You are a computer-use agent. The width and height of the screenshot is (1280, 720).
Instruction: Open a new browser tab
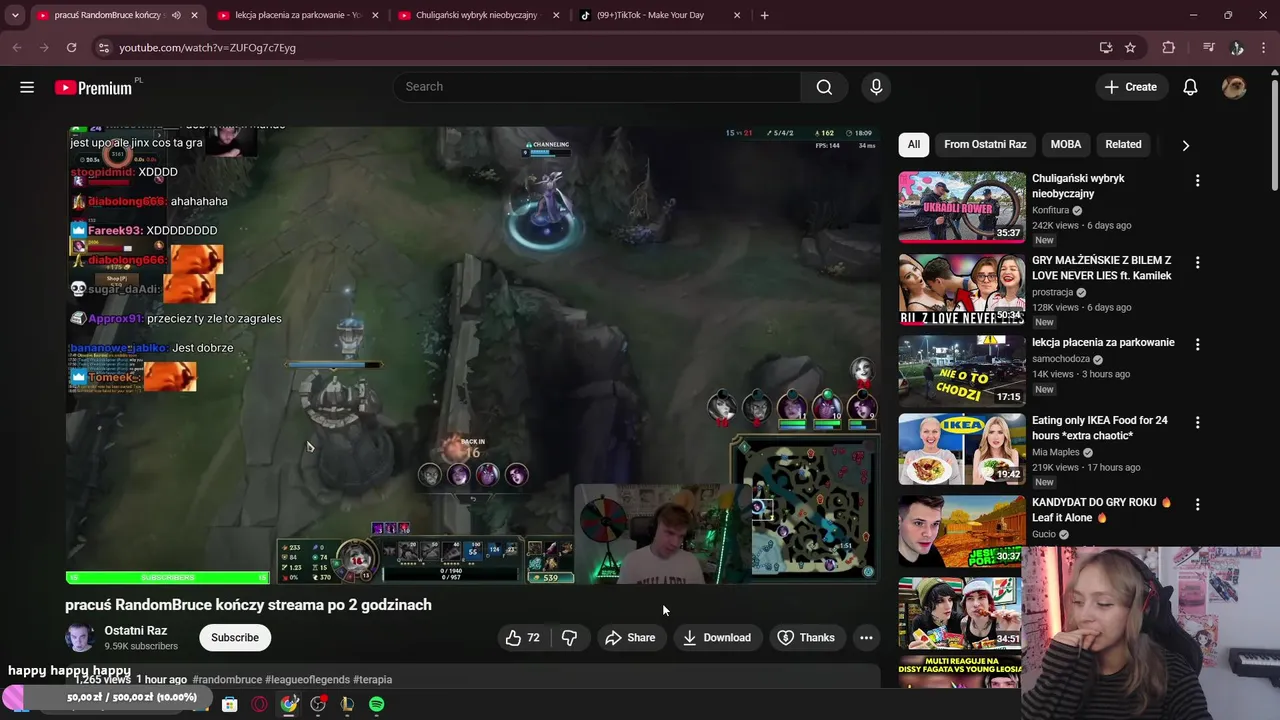(x=764, y=15)
